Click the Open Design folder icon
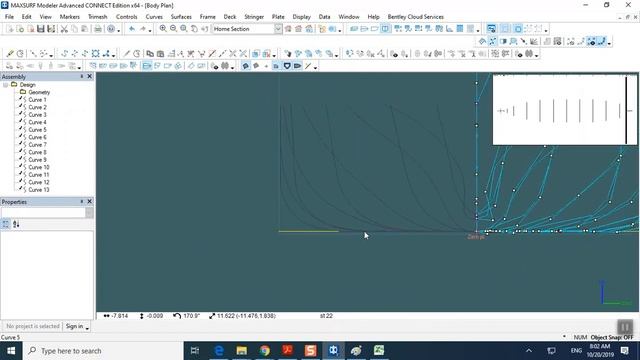This screenshot has width=640, height=360. (x=20, y=29)
